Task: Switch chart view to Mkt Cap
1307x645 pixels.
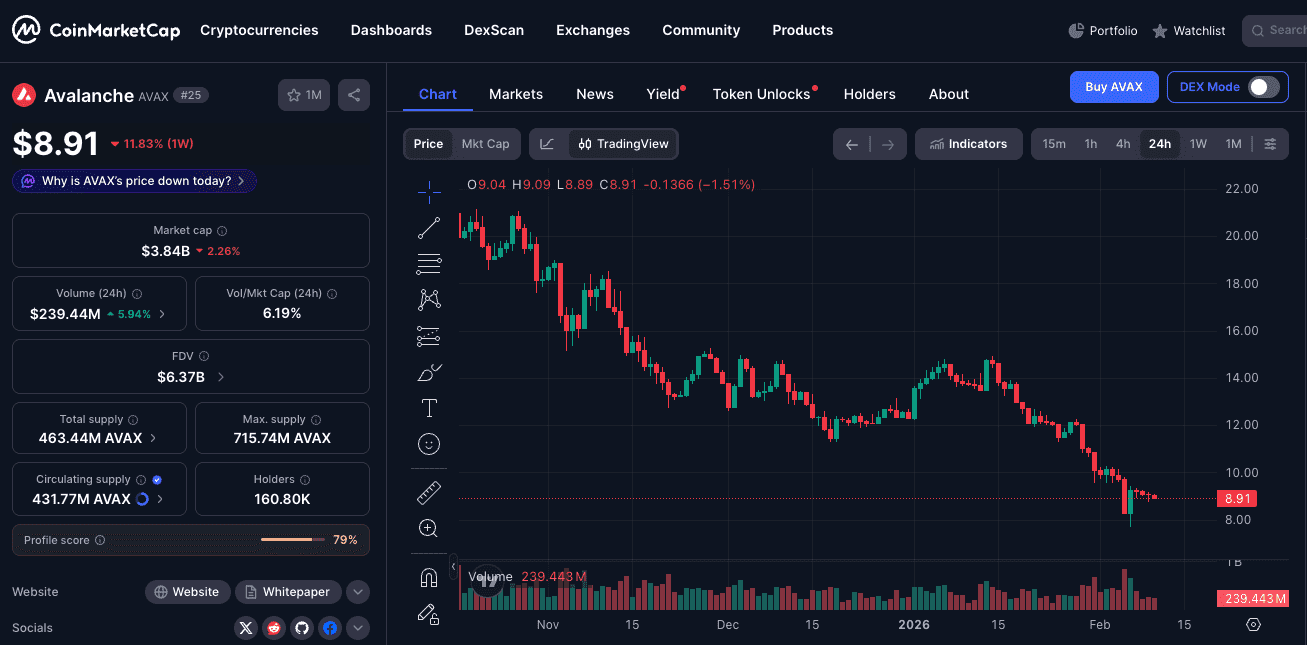Action: pos(485,144)
